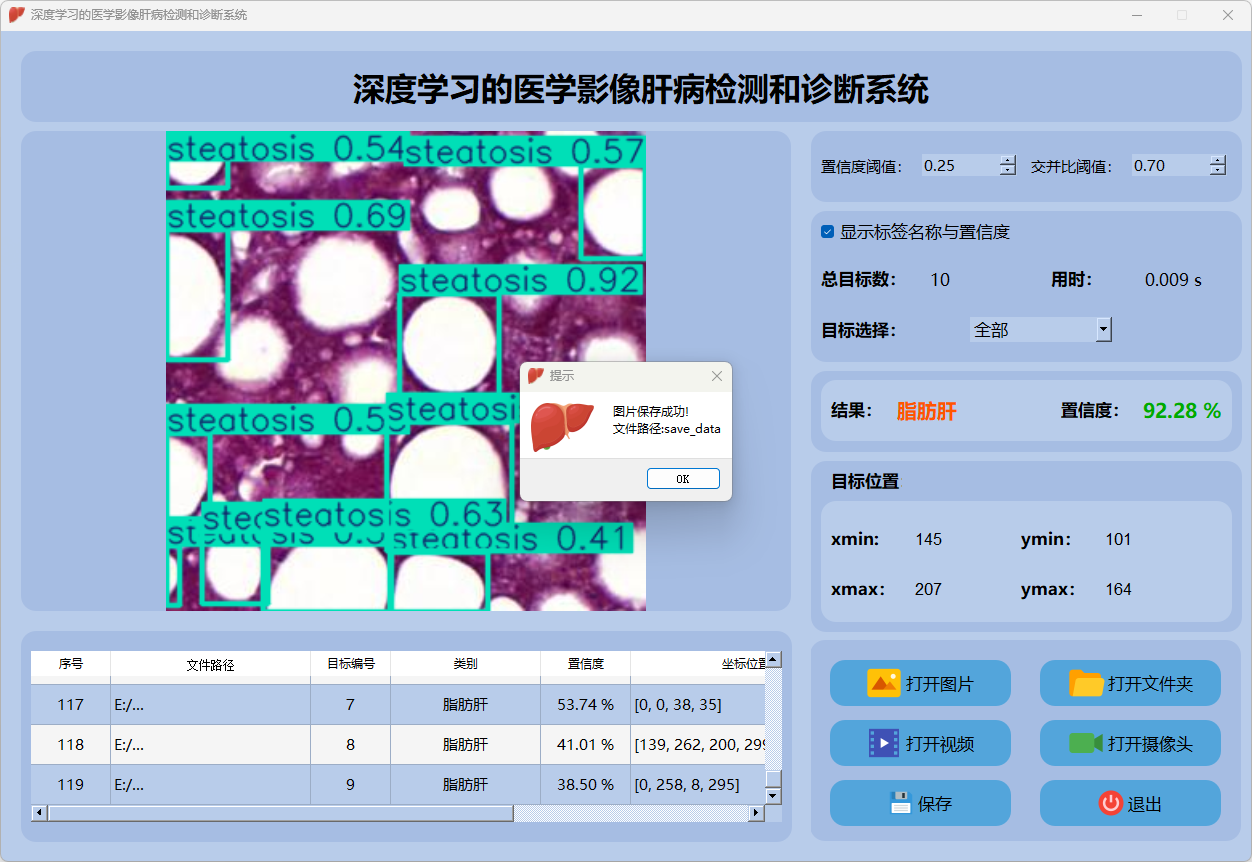Click the horizontal scrollbar right arrow

tap(757, 813)
